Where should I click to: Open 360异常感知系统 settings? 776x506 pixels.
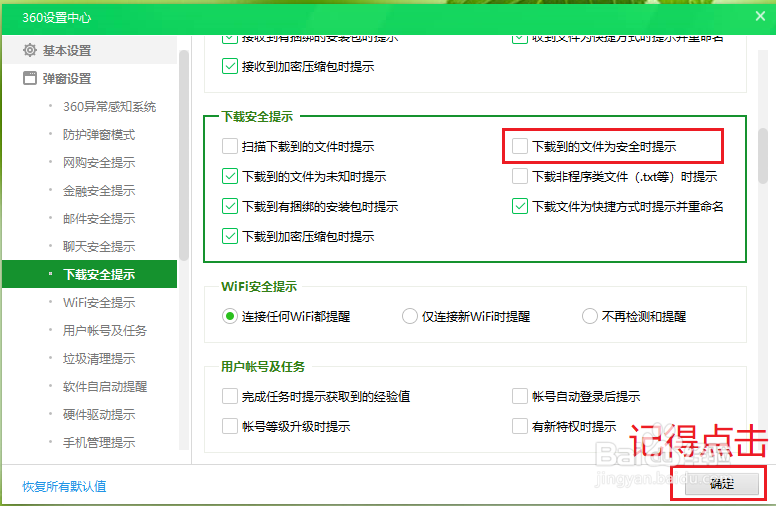pos(109,106)
